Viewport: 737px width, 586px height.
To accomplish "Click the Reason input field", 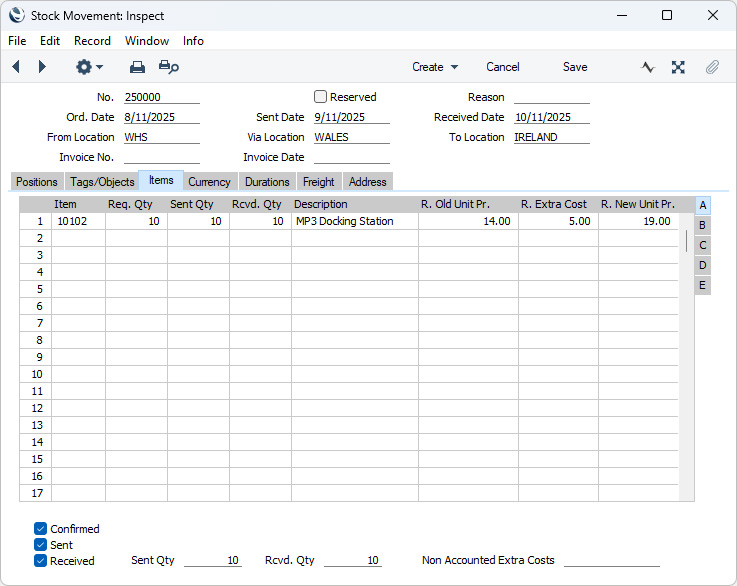I will (x=551, y=97).
